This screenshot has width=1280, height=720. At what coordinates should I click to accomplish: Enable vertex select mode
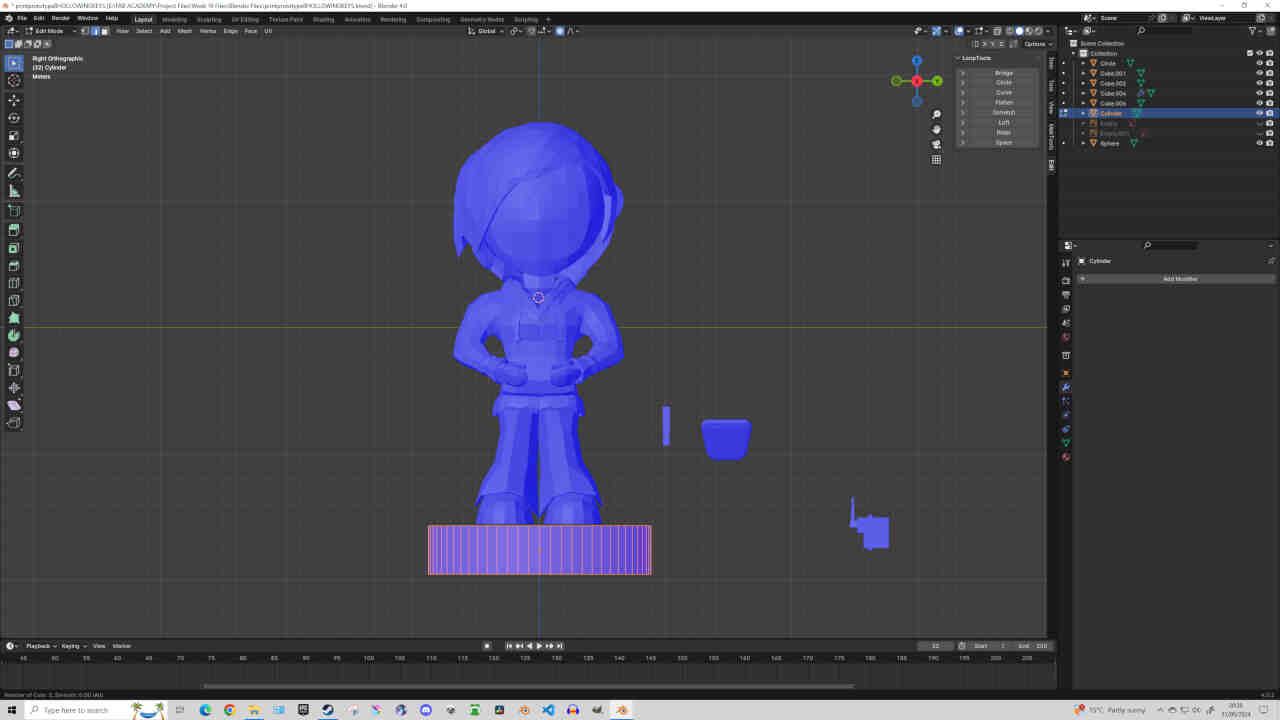(x=87, y=31)
